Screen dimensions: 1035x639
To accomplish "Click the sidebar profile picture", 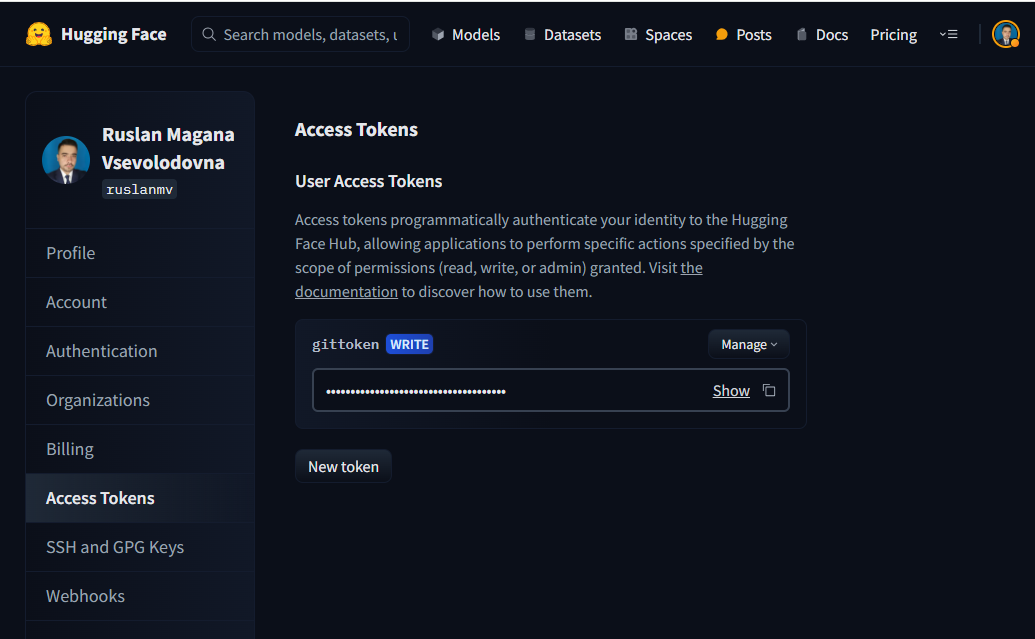I will point(66,160).
